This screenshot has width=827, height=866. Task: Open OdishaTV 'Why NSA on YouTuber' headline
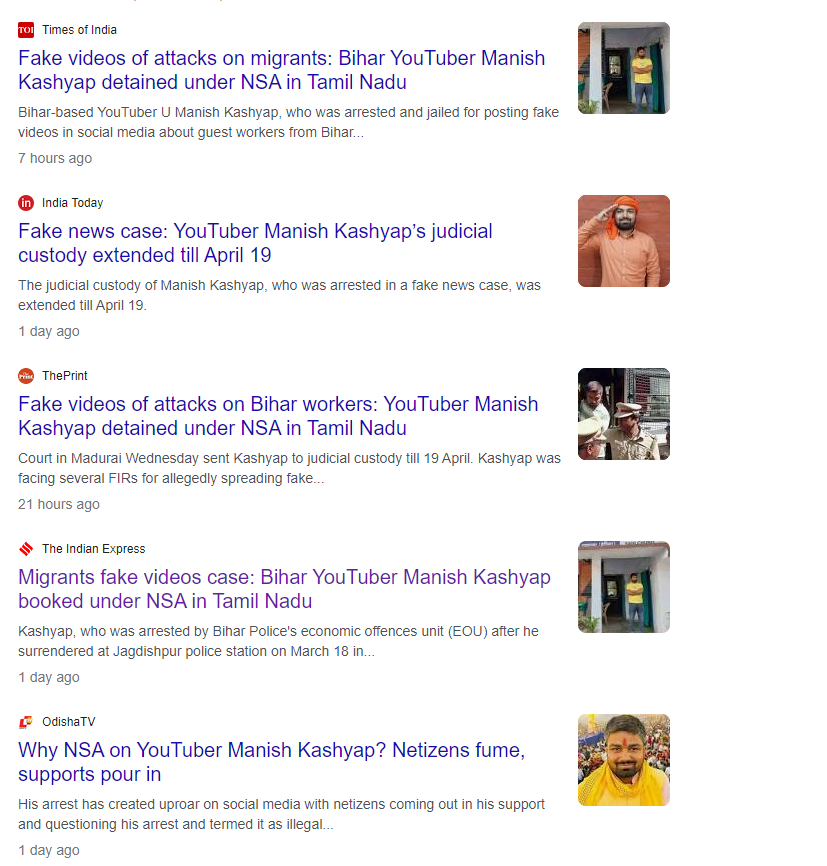(x=272, y=762)
